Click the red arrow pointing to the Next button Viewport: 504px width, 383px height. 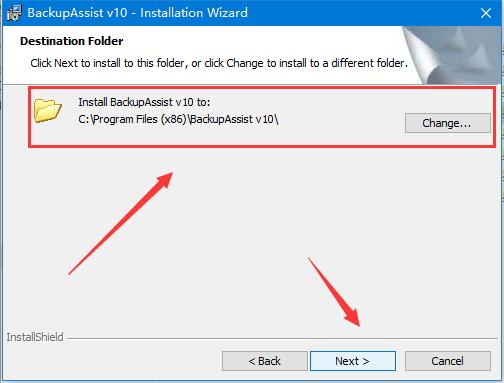coord(334,292)
